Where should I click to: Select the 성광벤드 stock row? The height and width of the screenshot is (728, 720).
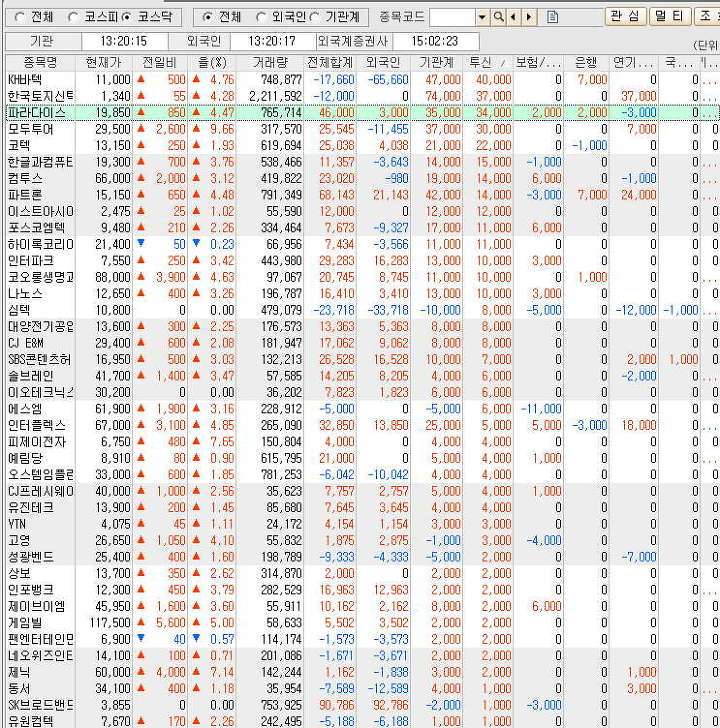tap(362, 557)
